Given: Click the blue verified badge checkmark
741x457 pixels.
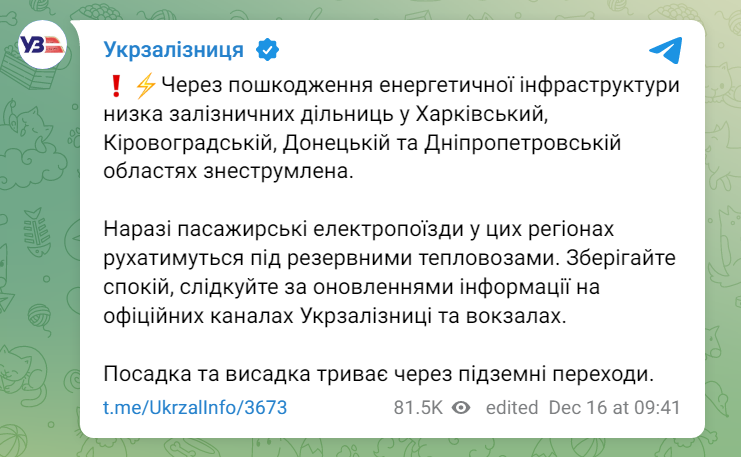Looking at the screenshot, I should pyautogui.click(x=267, y=50).
